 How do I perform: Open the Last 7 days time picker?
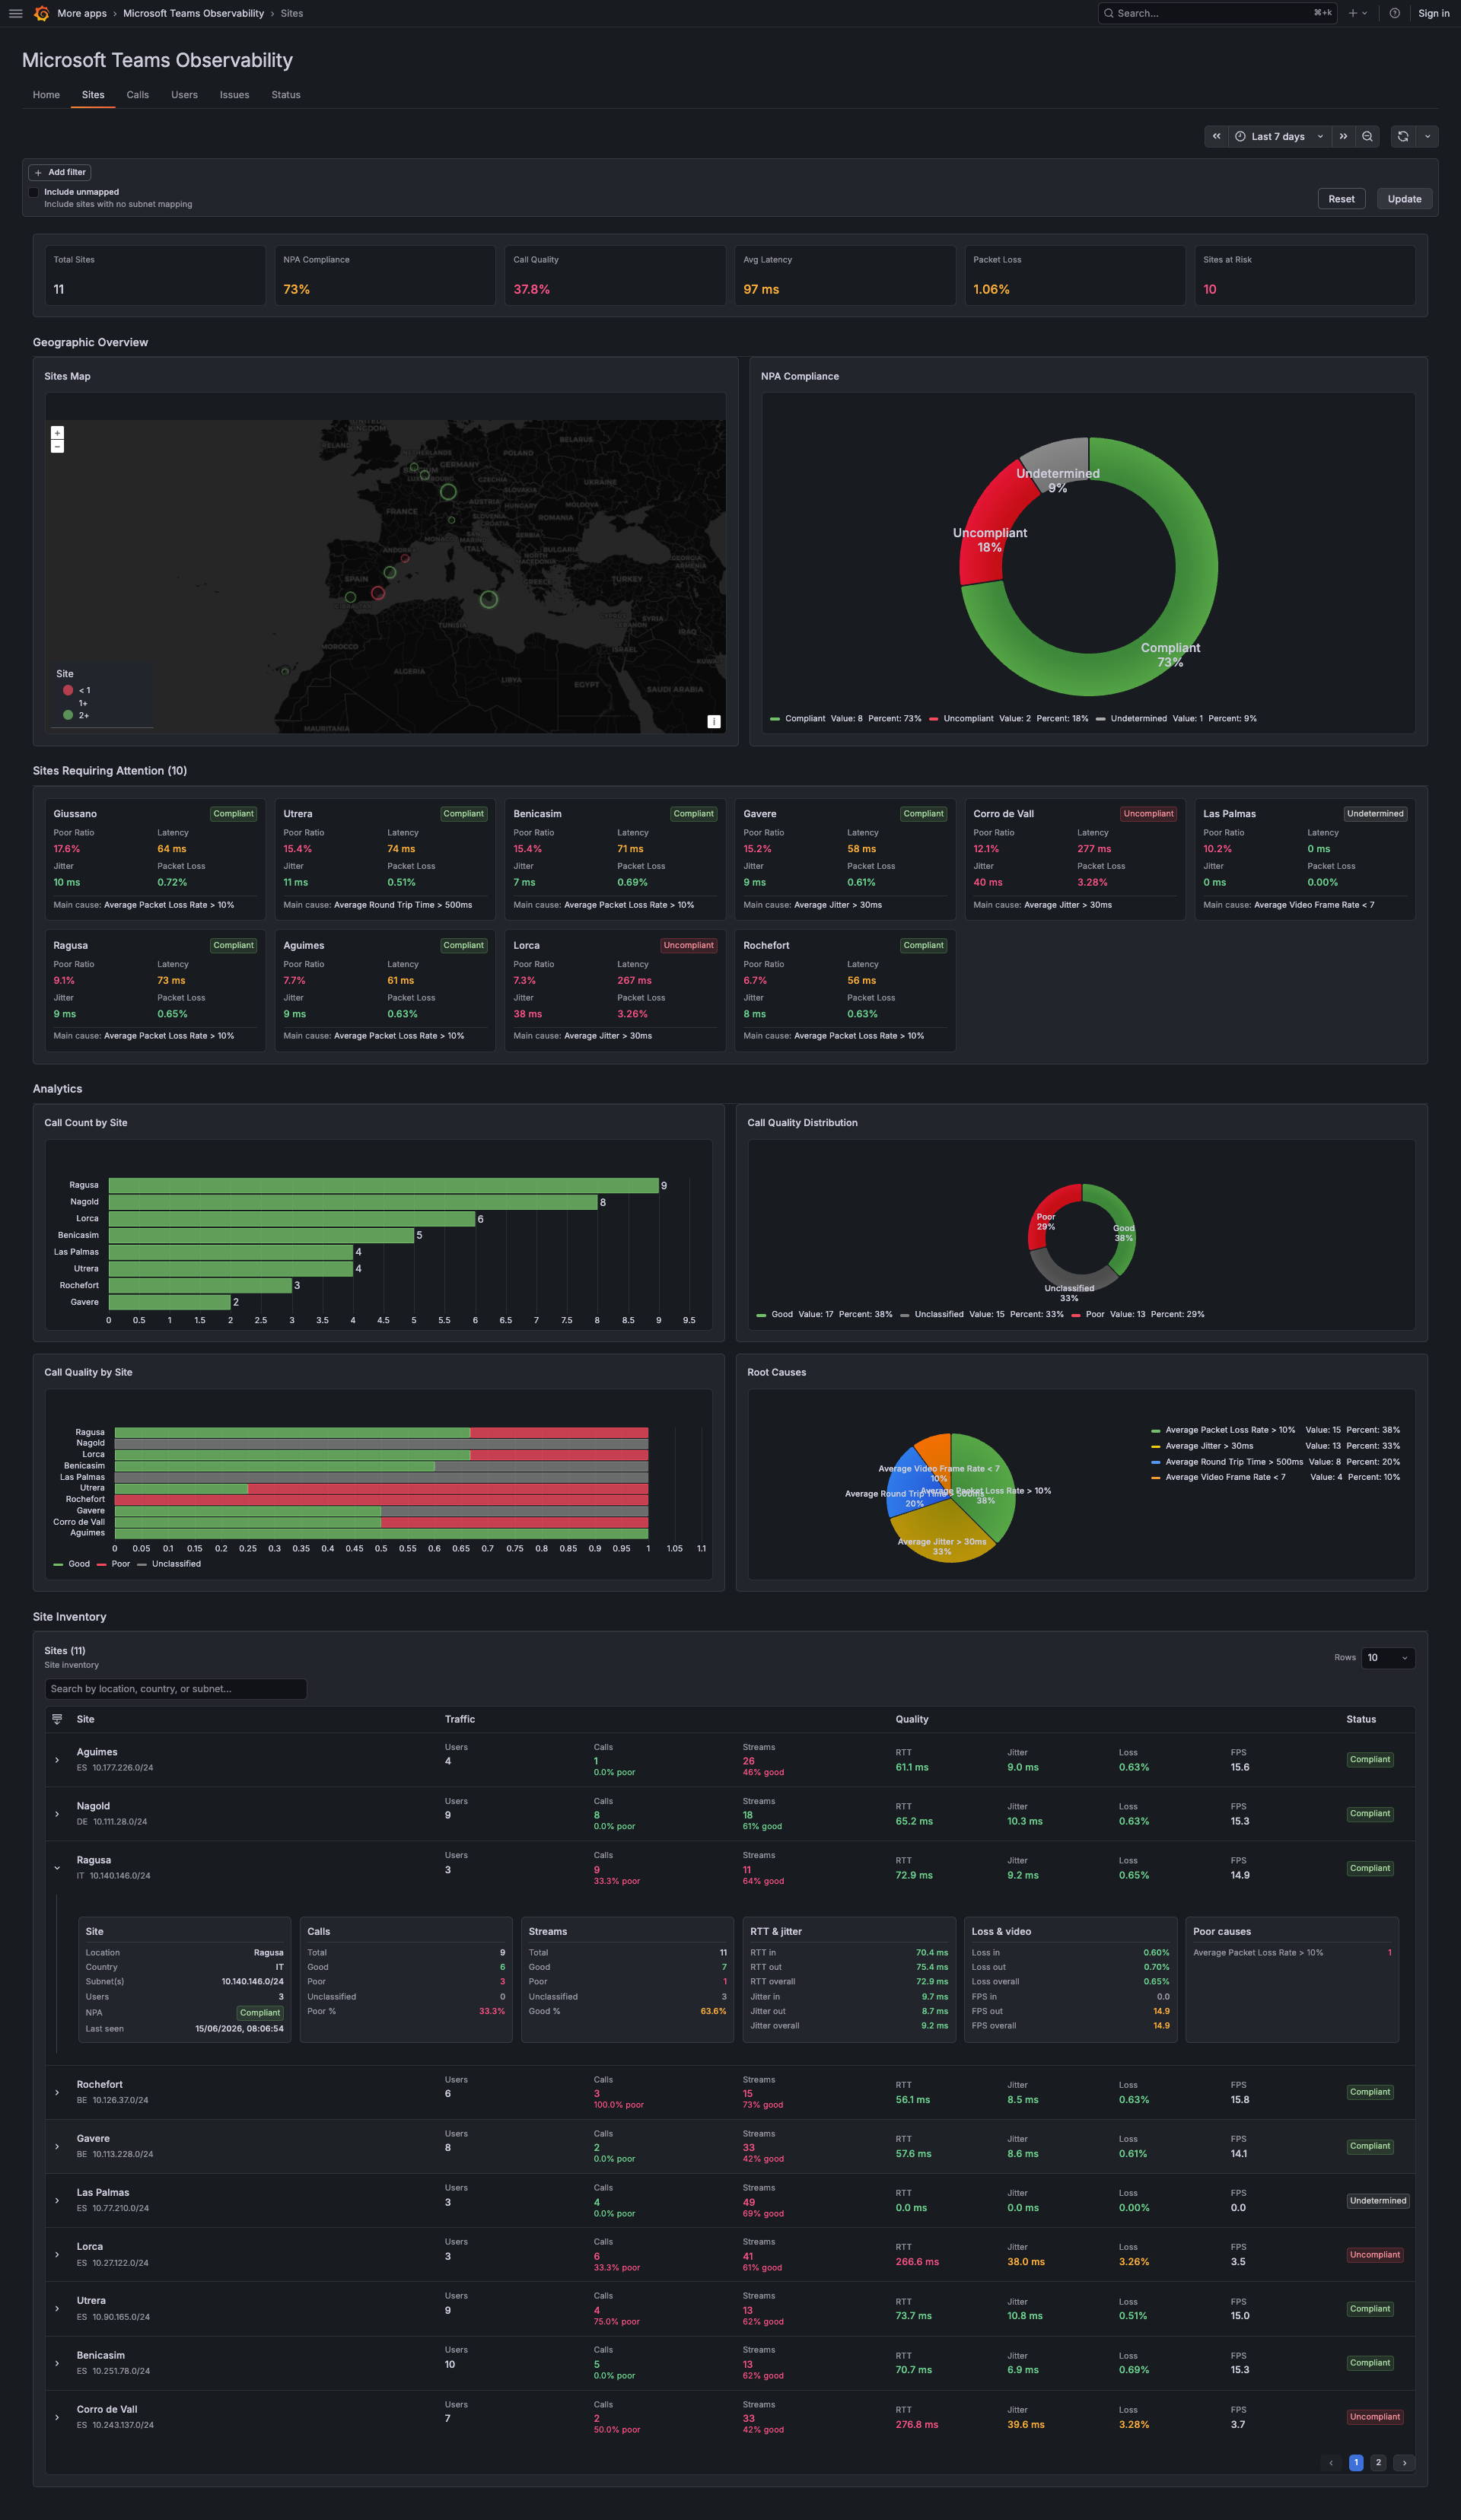click(x=1279, y=136)
